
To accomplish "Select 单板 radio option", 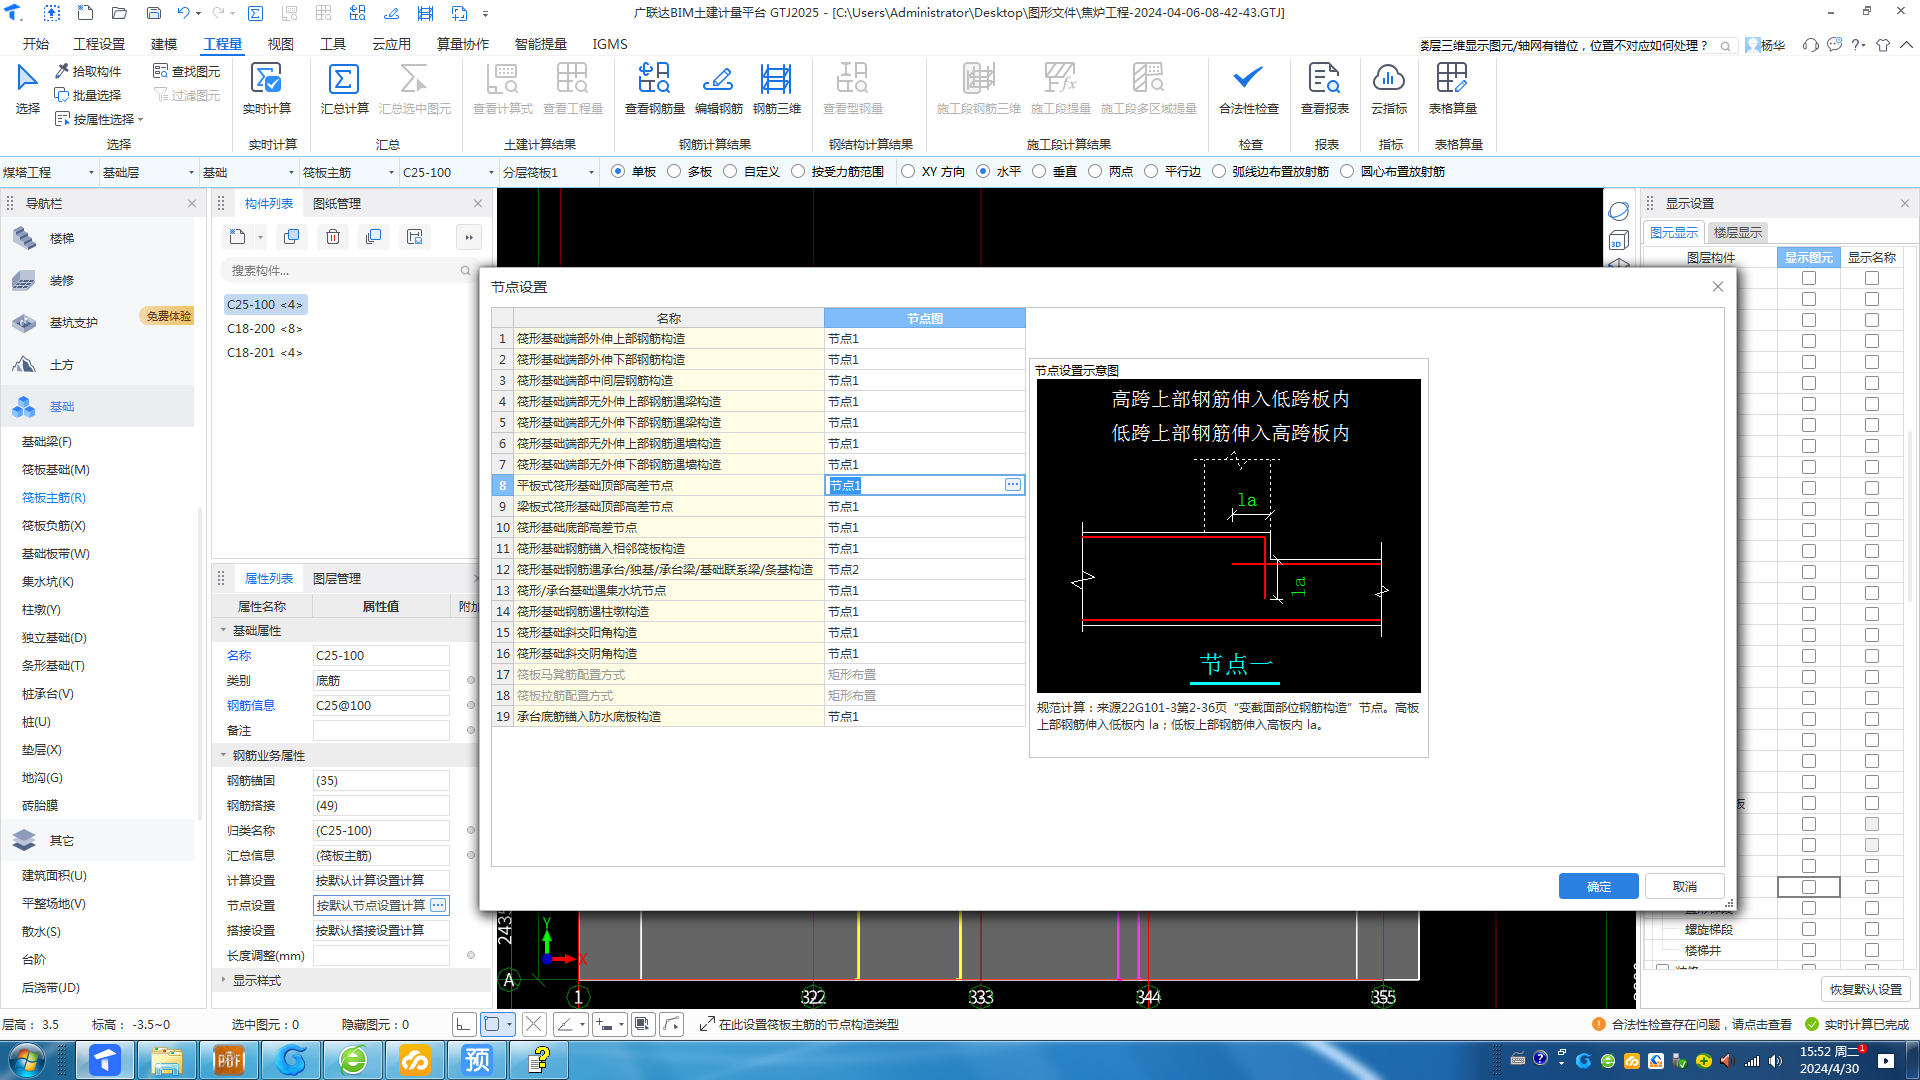I will (618, 172).
